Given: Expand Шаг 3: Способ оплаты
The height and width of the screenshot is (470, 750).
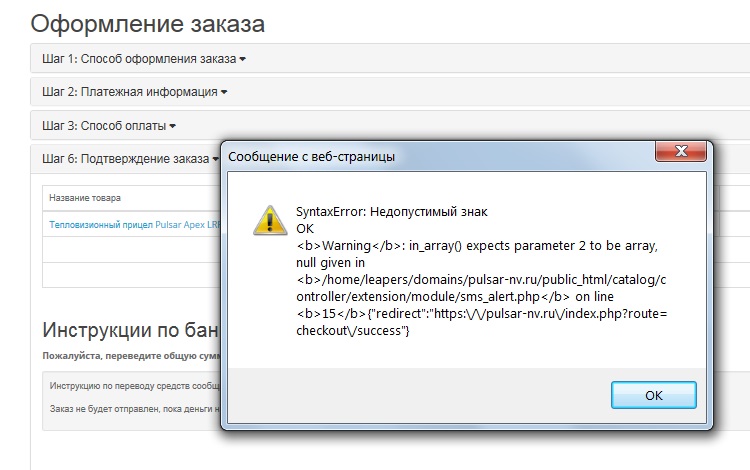Looking at the screenshot, I should point(109,126).
